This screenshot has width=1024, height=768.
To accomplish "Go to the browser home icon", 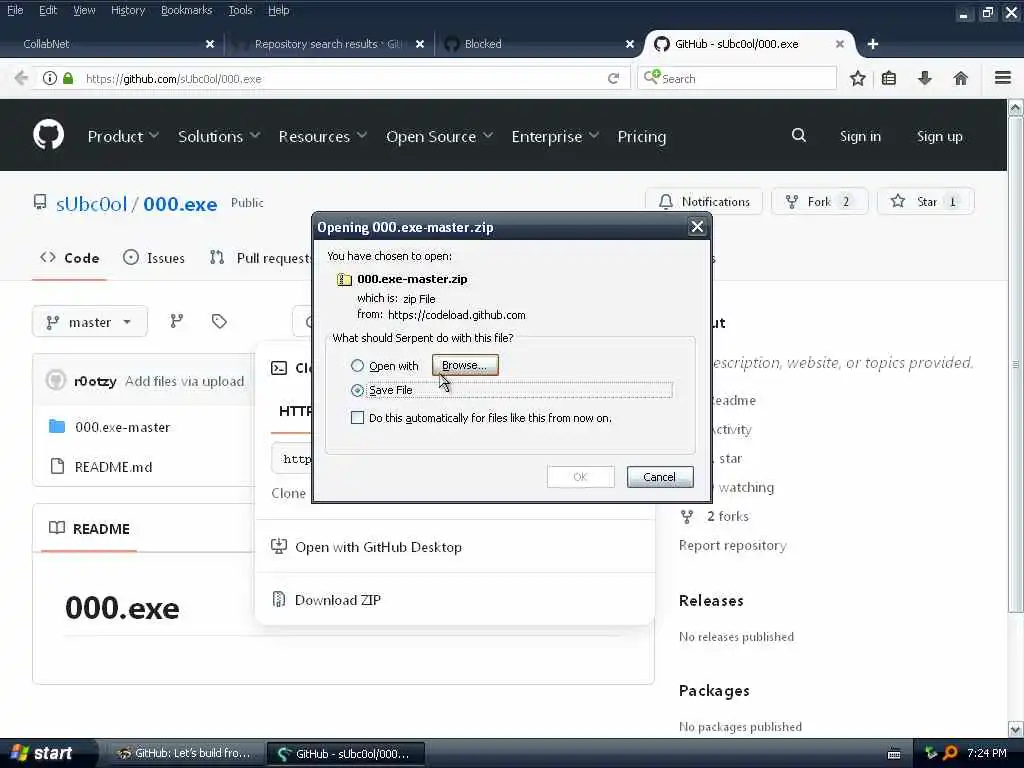I will (x=960, y=78).
